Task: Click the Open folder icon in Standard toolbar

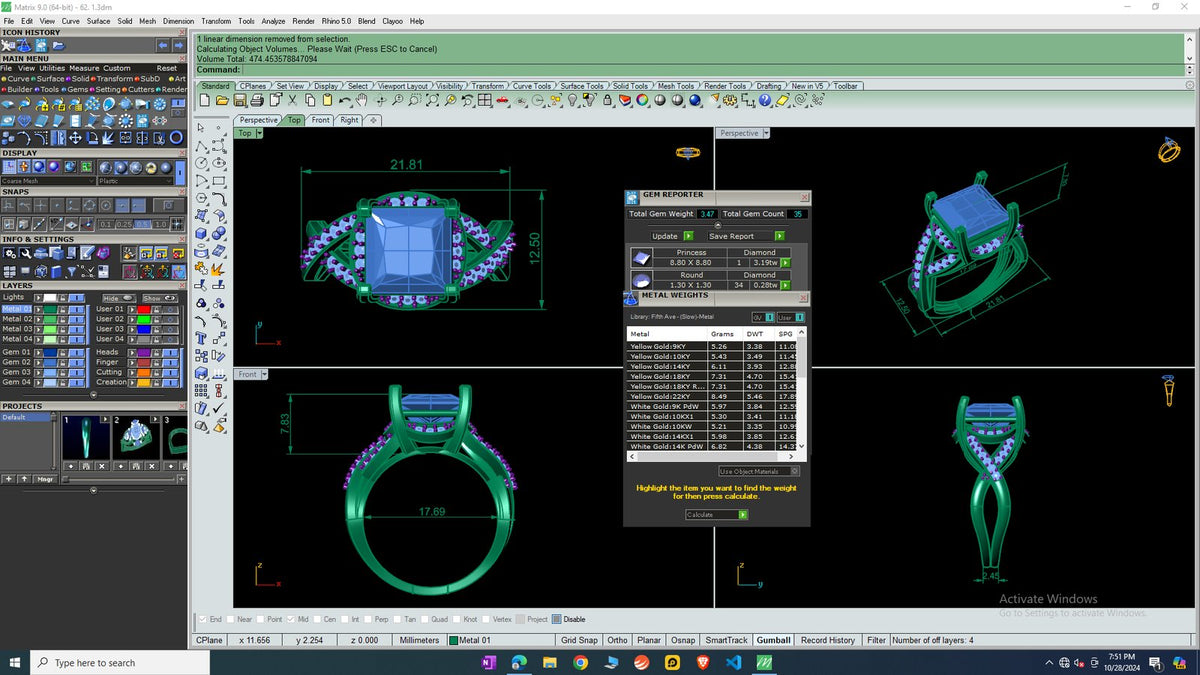Action: click(x=222, y=100)
